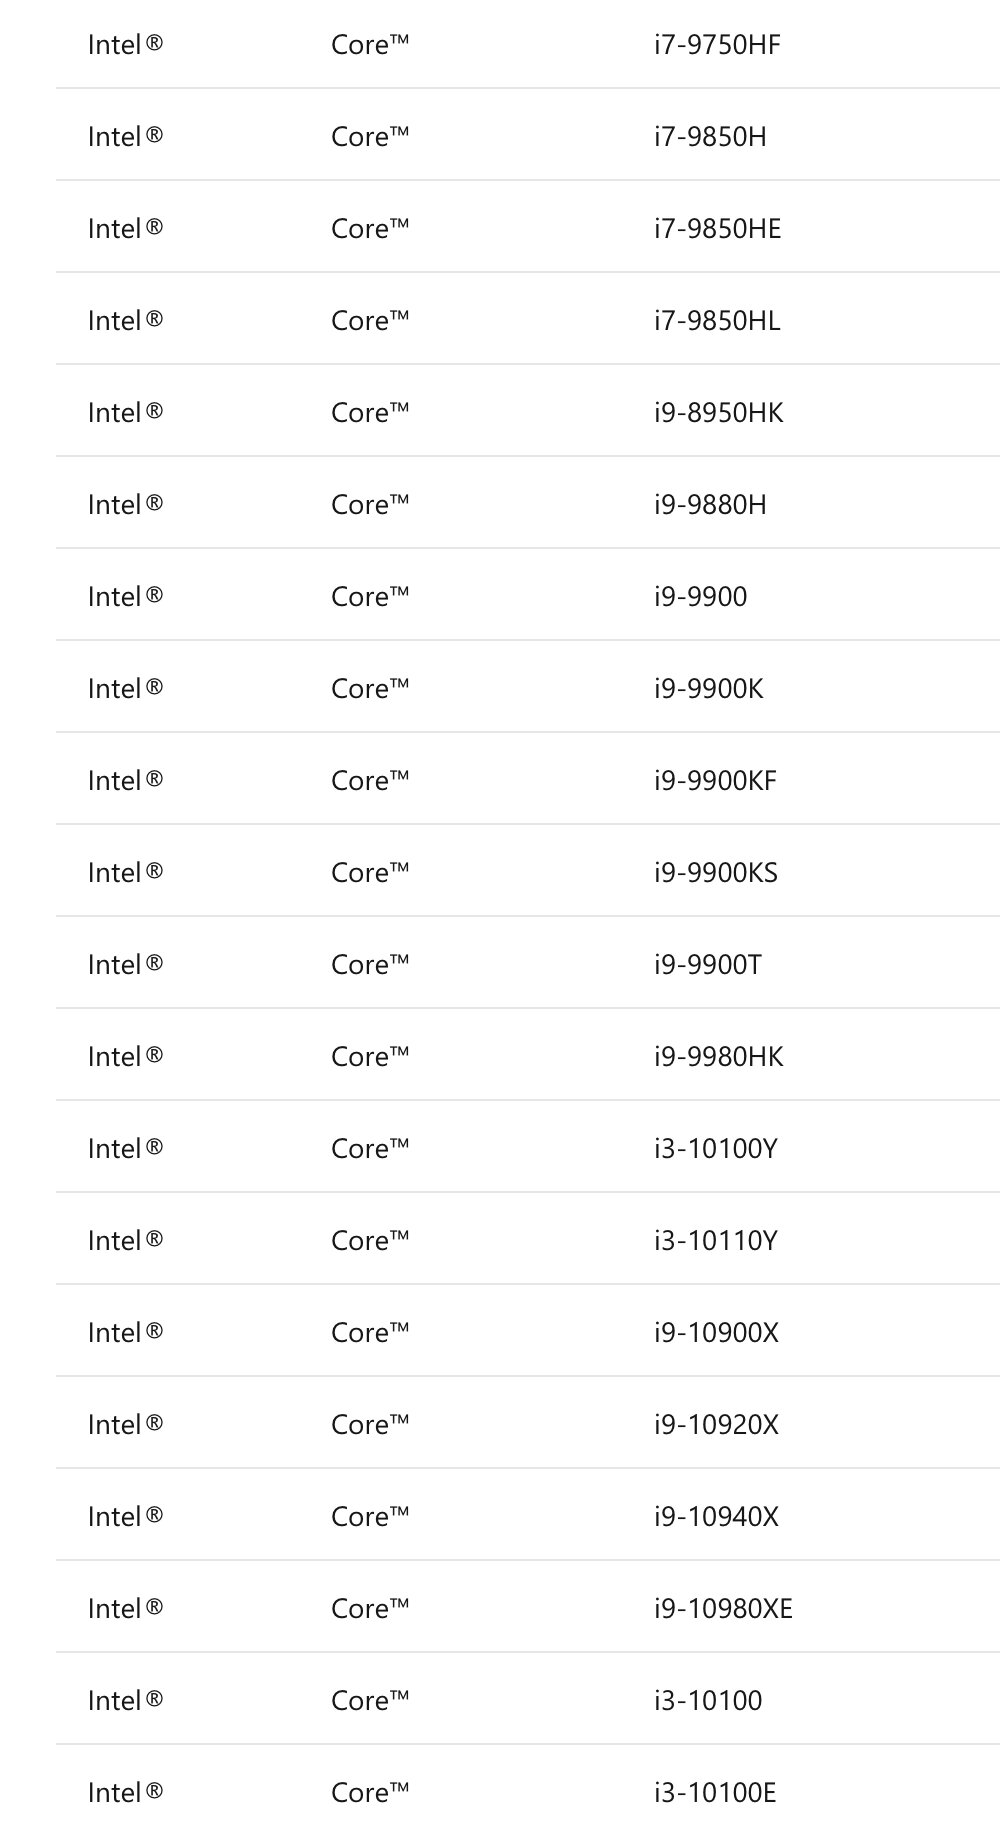
Task: Click the i9-9900KF model cell
Action: point(715,781)
